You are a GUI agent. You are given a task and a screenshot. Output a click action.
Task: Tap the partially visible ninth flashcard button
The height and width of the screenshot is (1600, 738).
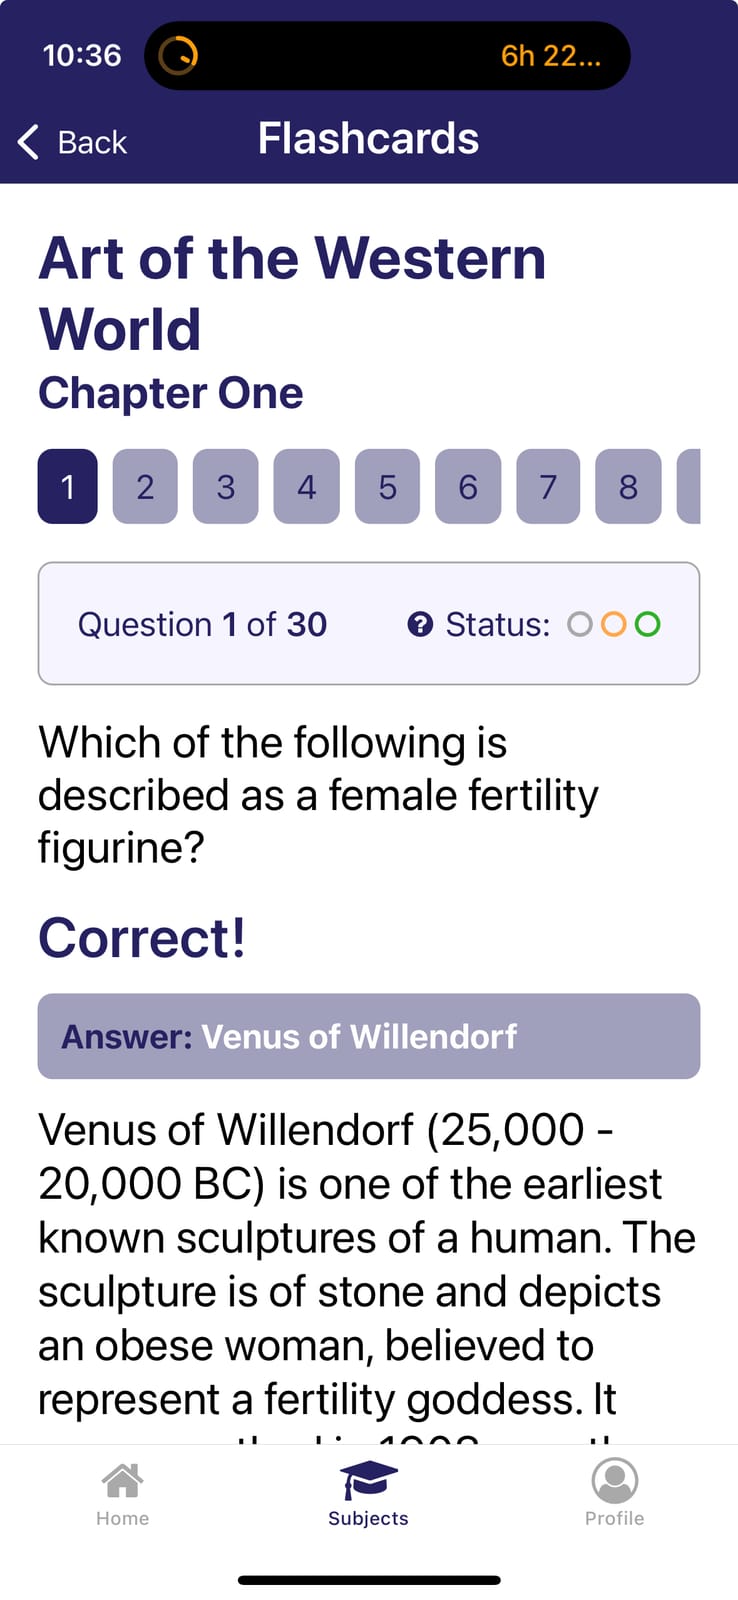[689, 486]
